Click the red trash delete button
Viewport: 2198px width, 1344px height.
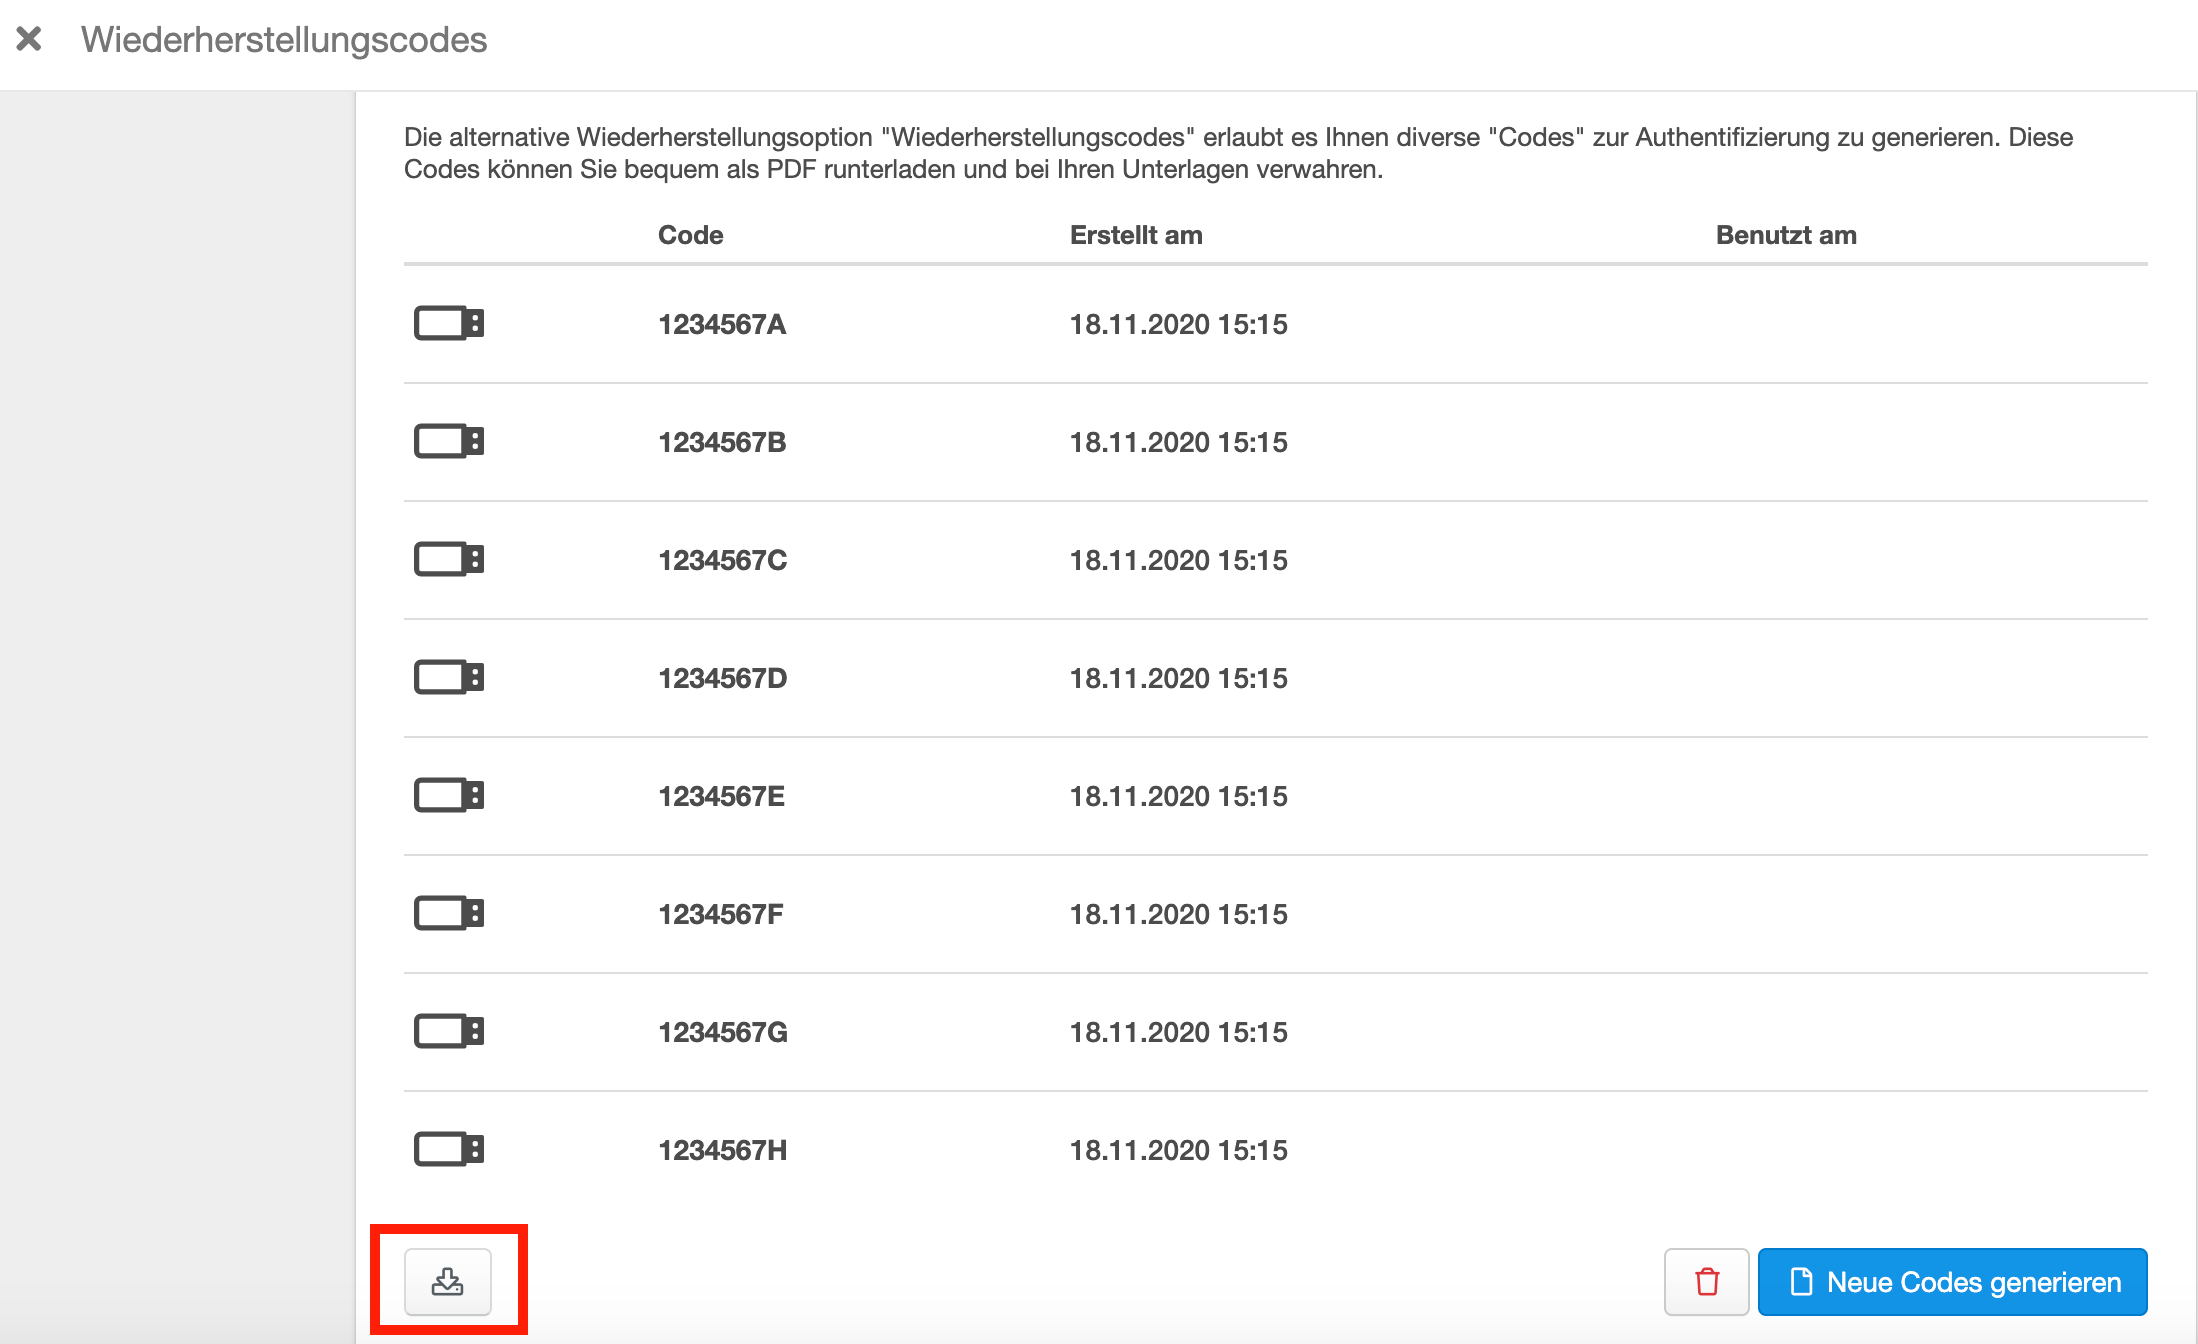[x=1706, y=1281]
